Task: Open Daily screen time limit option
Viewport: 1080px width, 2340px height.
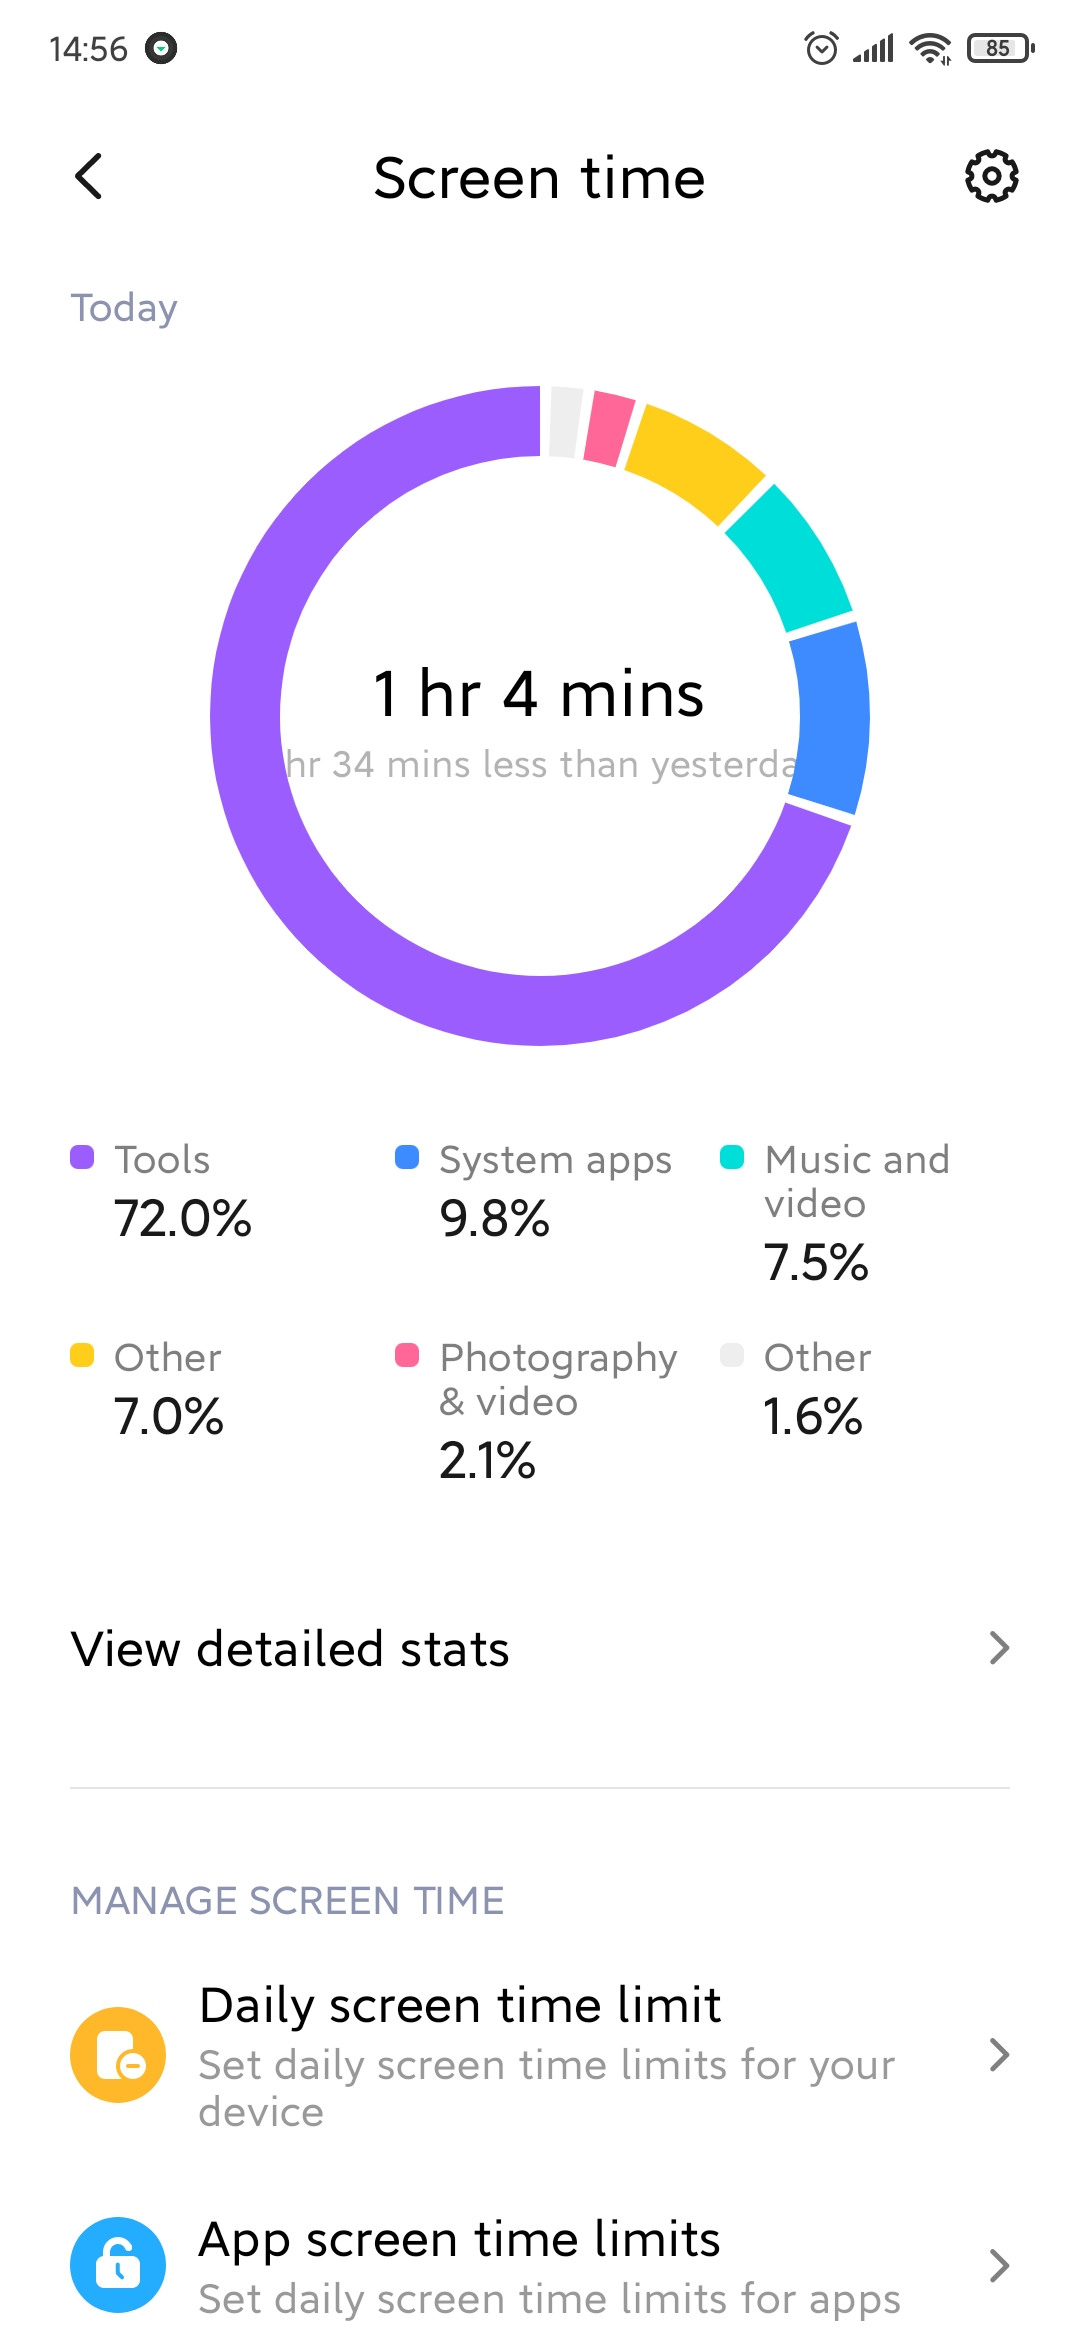Action: coord(540,2055)
